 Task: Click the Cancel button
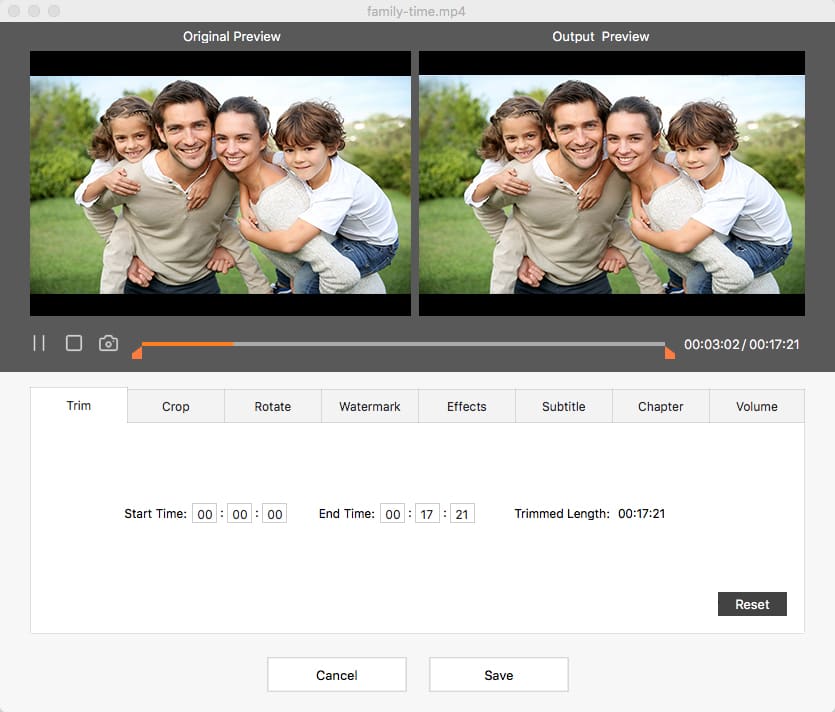point(337,675)
